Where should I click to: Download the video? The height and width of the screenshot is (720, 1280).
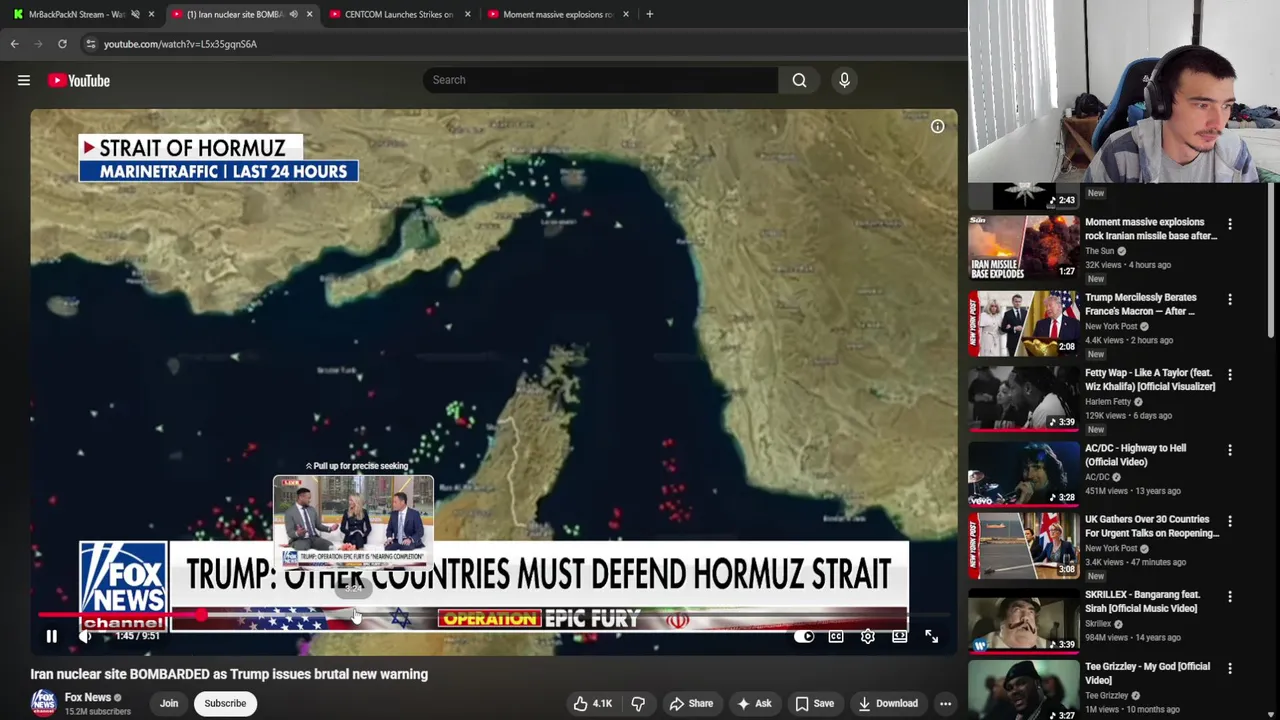[888, 704]
